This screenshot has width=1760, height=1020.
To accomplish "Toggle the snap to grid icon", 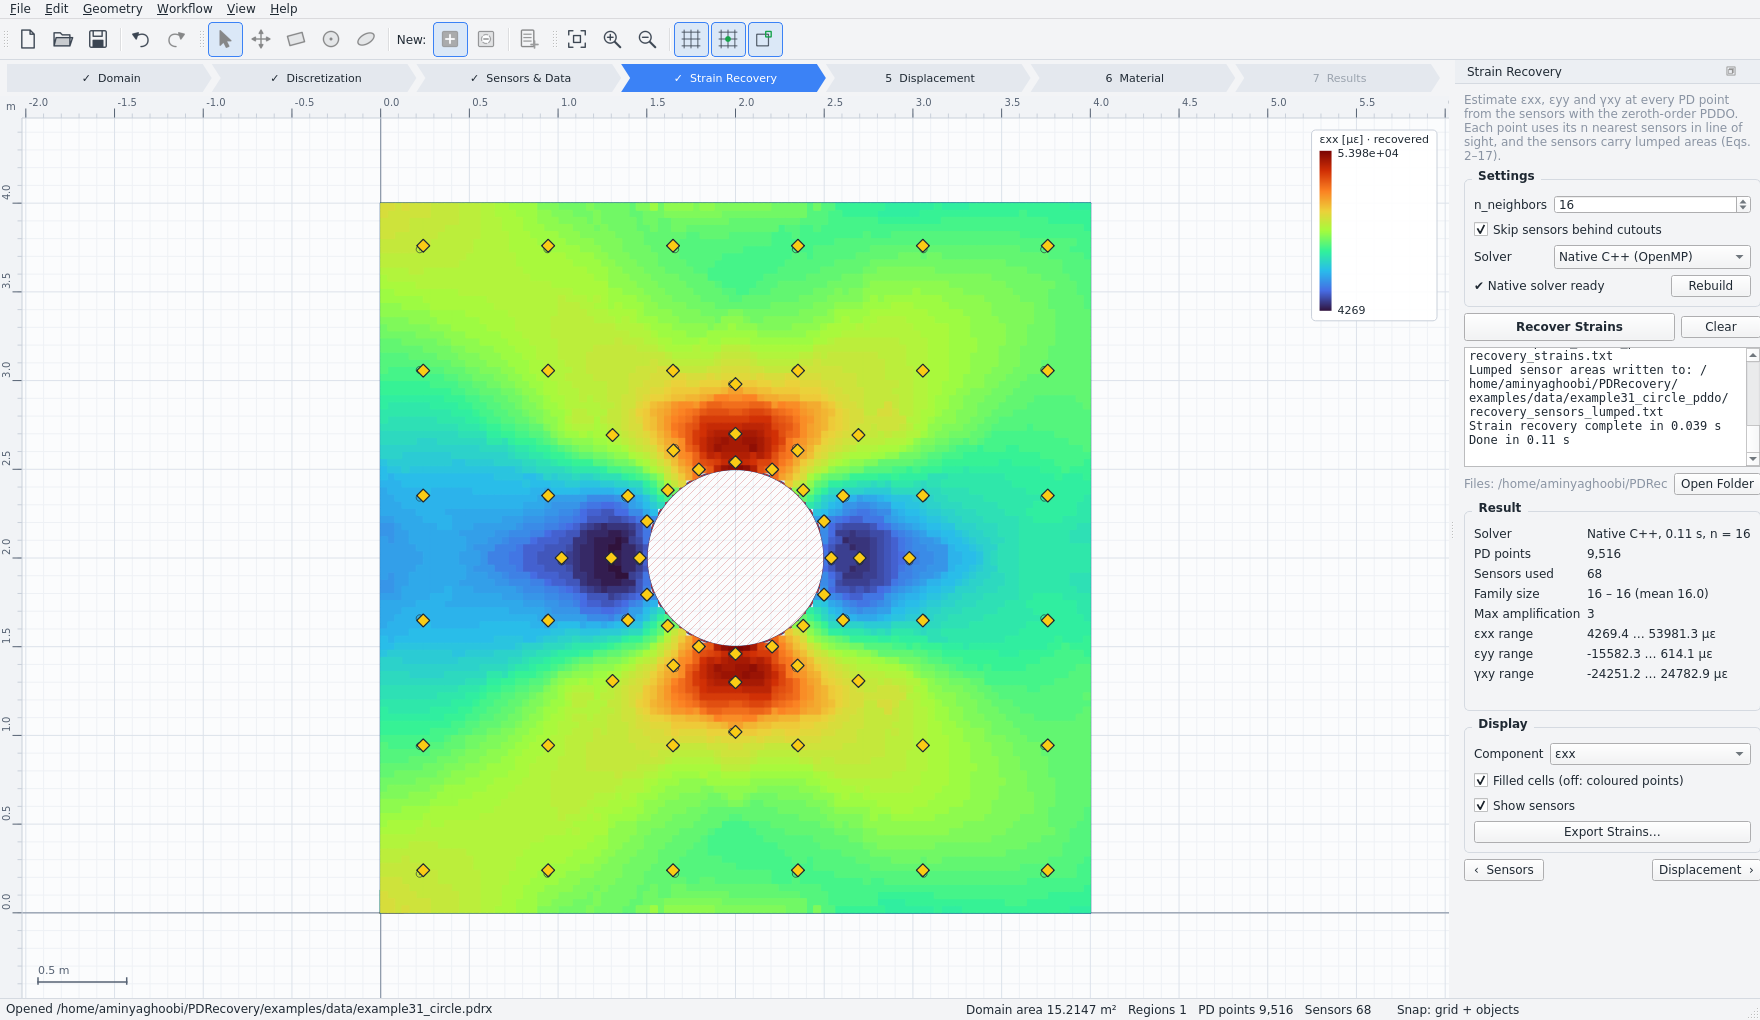I will 728,39.
